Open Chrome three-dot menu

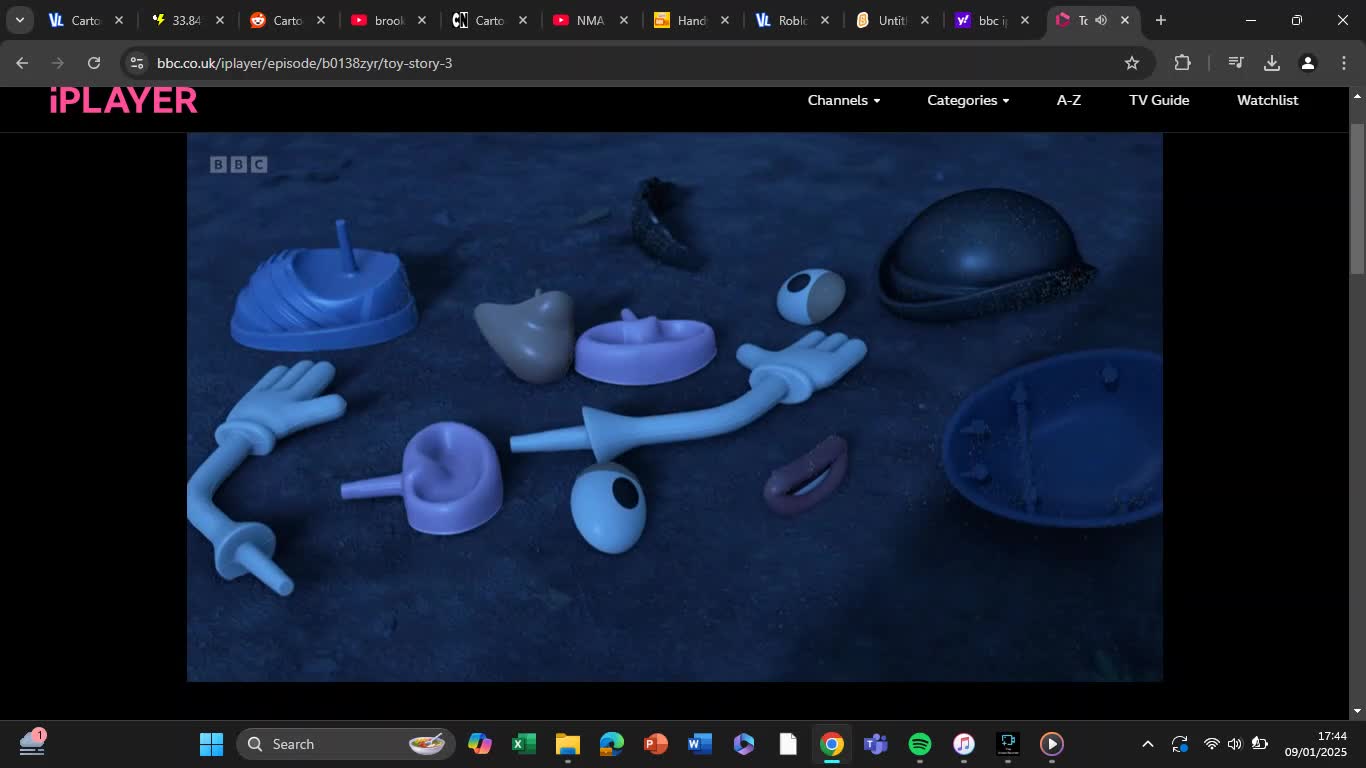pos(1343,63)
